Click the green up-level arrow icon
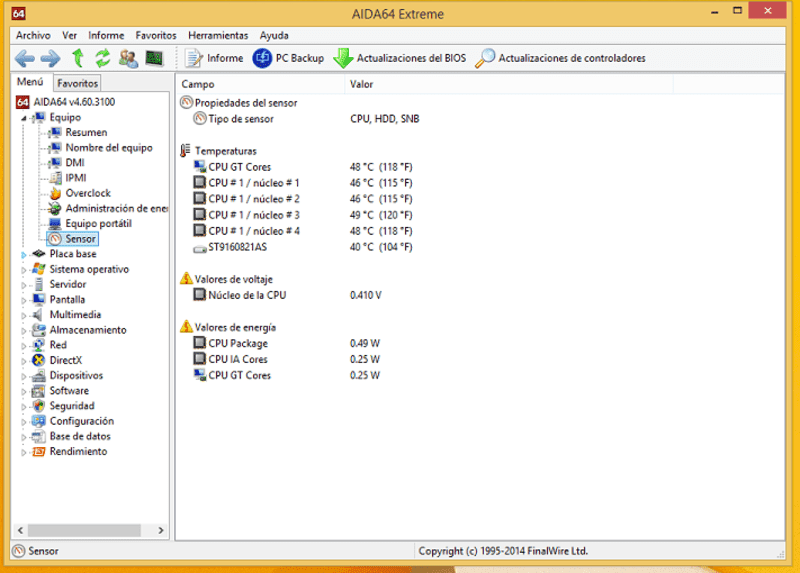Screen dimensions: 800x573 [x=78, y=58]
